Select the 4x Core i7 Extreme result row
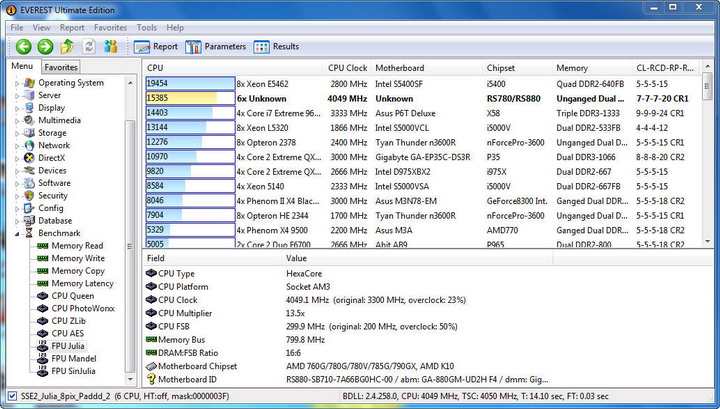Screen dimensions: 720x409 (422, 113)
